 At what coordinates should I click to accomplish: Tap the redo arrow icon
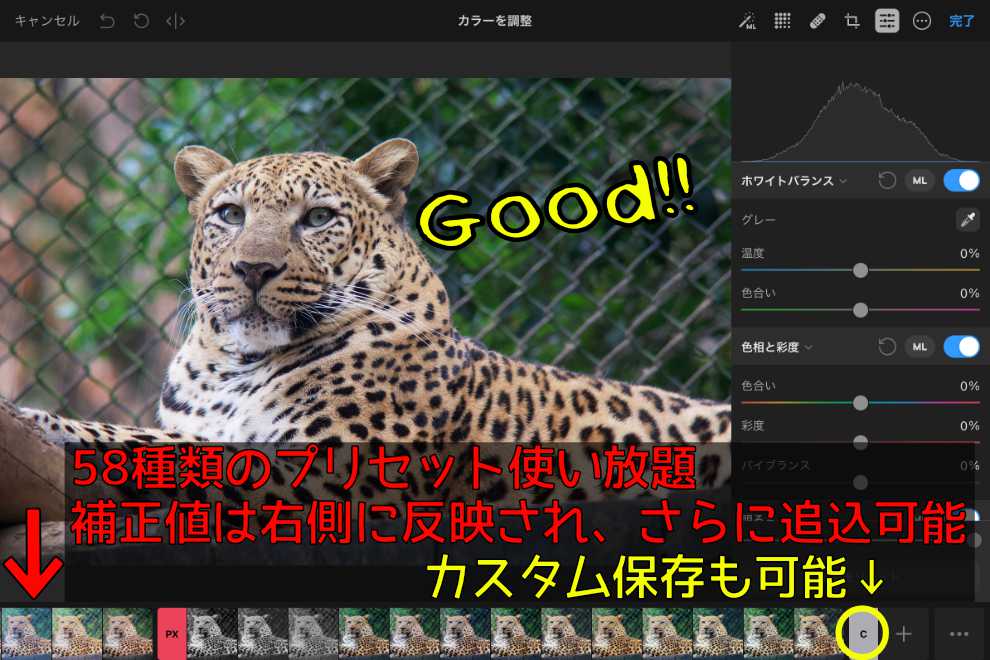pos(141,21)
